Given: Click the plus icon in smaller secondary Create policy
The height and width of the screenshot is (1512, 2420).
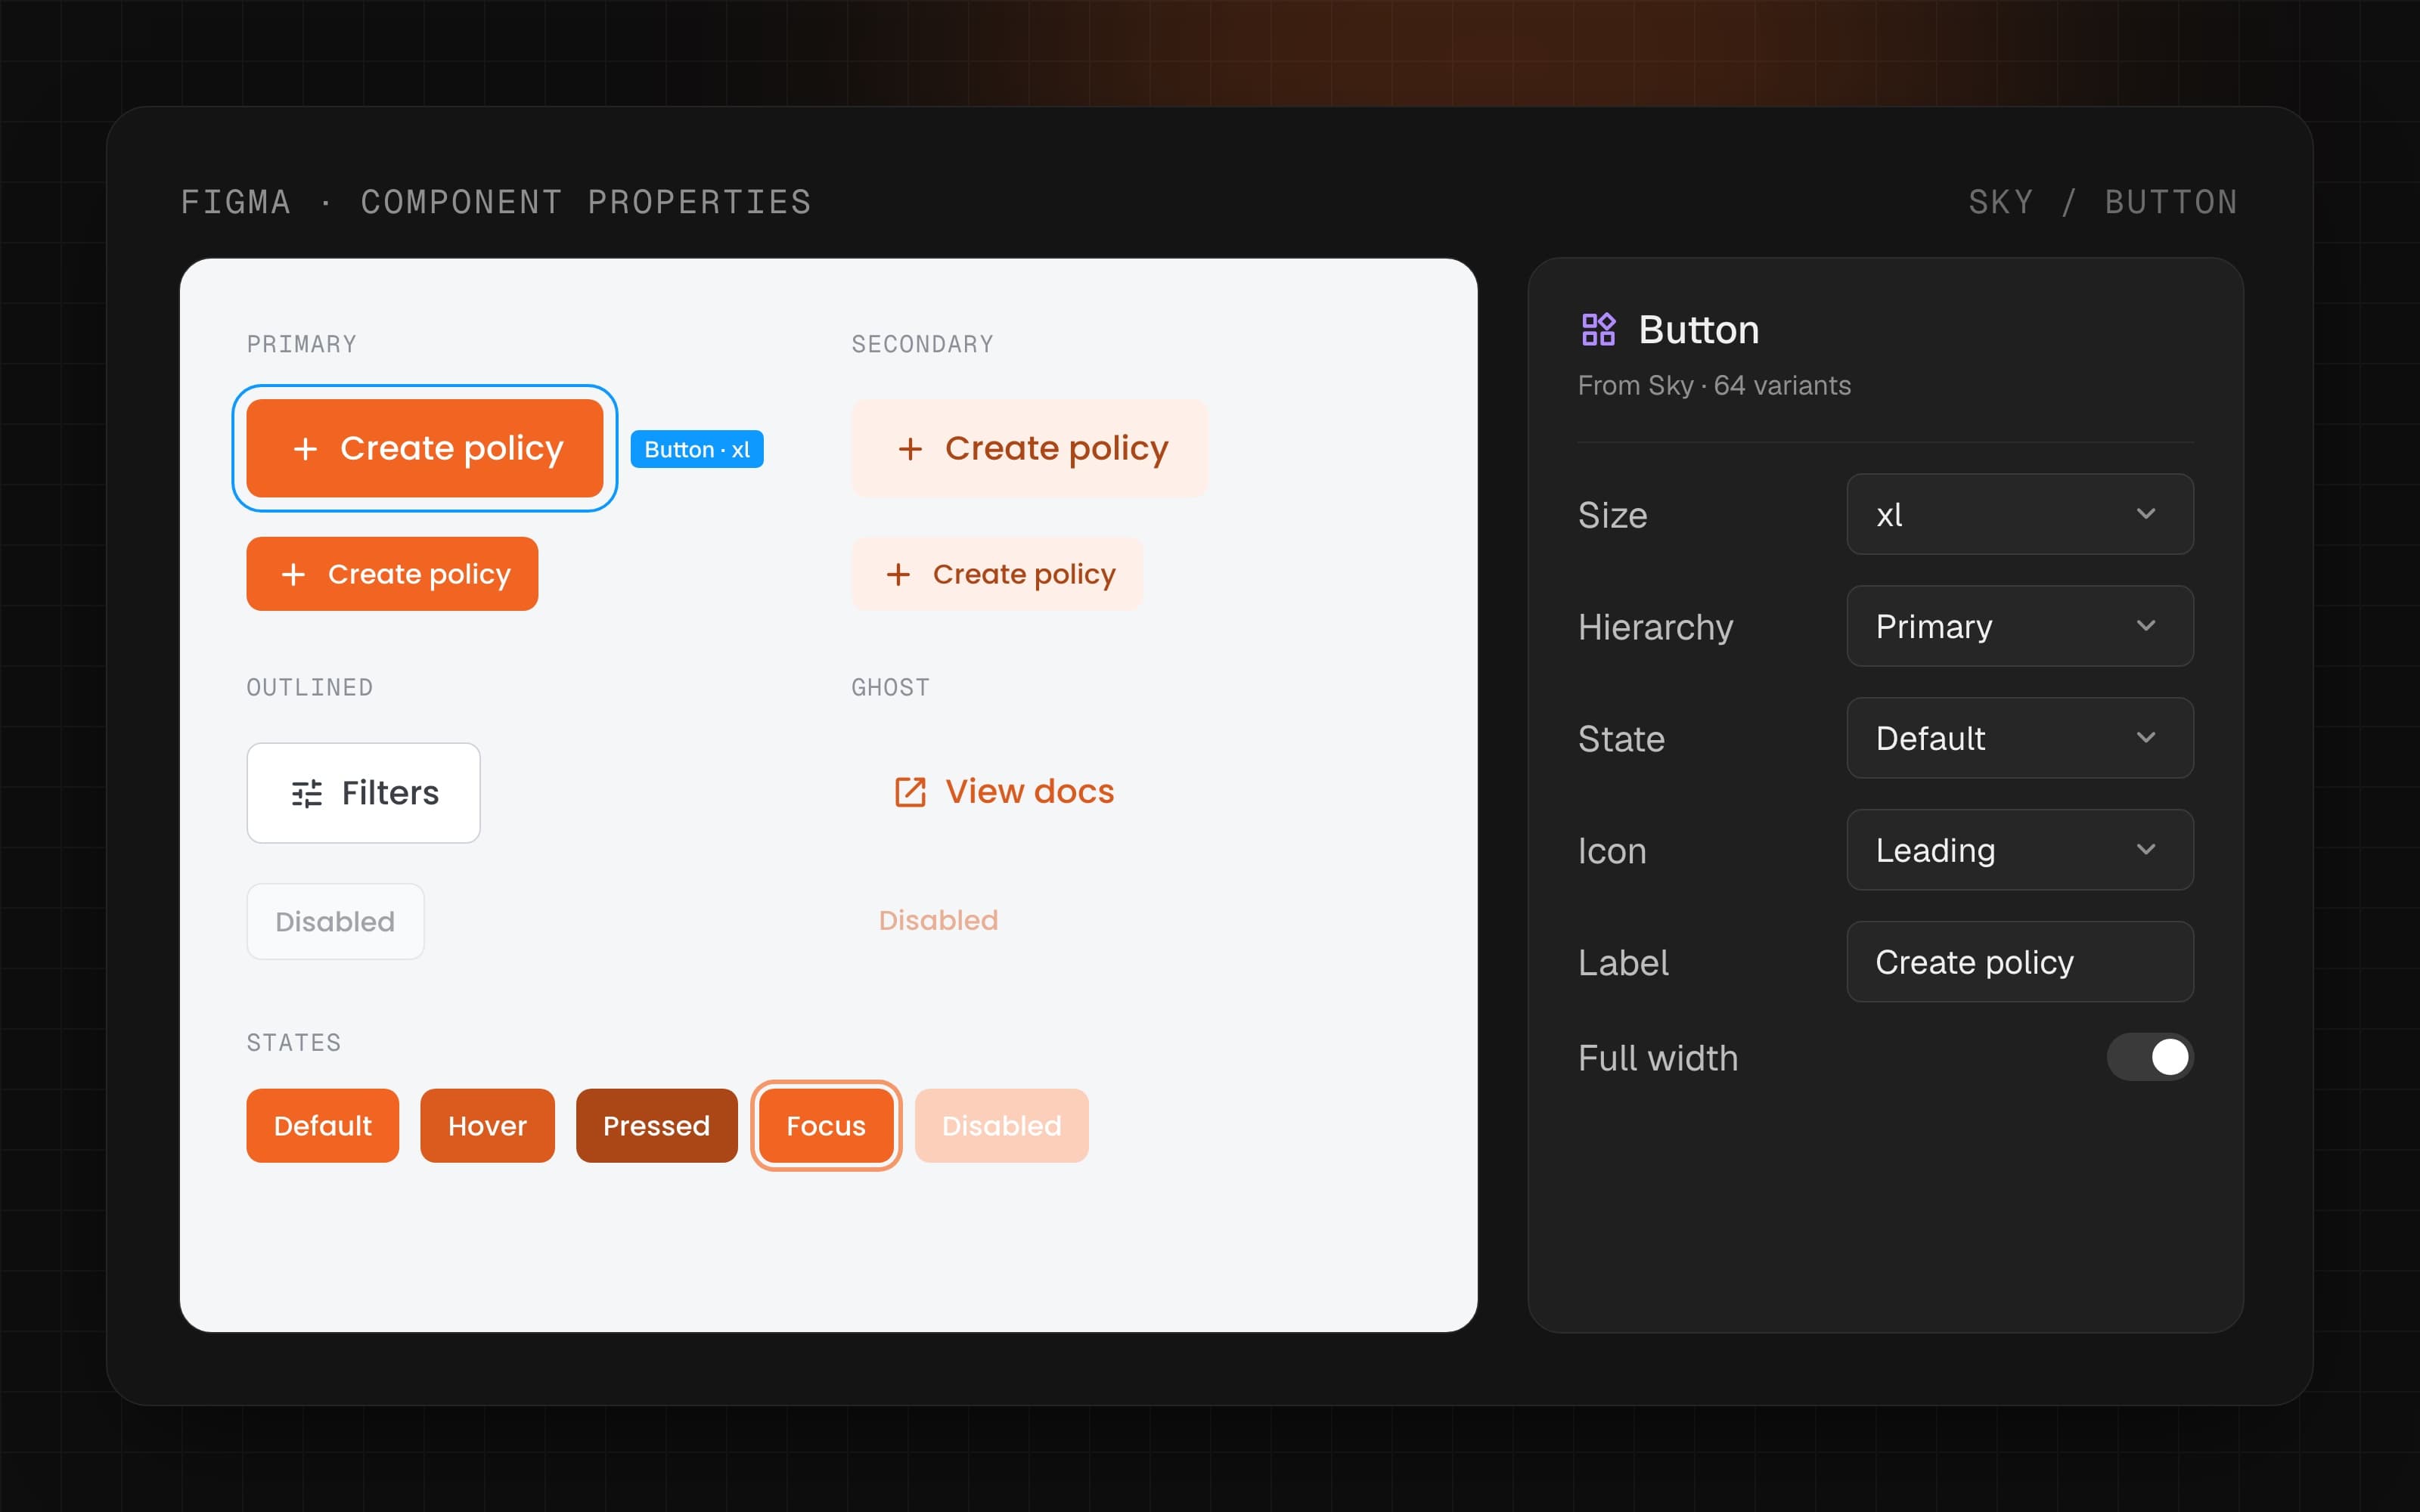Looking at the screenshot, I should [898, 574].
